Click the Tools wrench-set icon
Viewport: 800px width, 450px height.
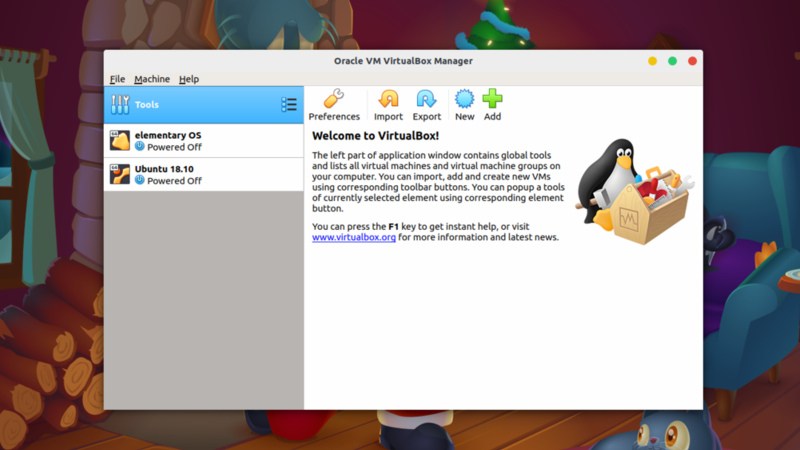click(120, 105)
